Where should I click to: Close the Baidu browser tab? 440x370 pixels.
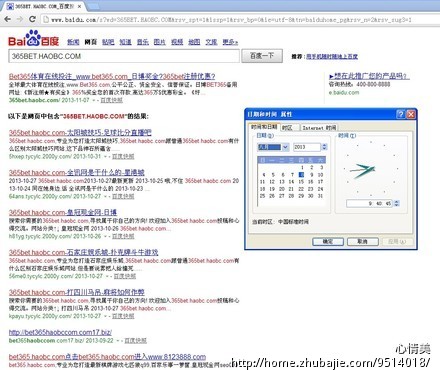[79, 6]
